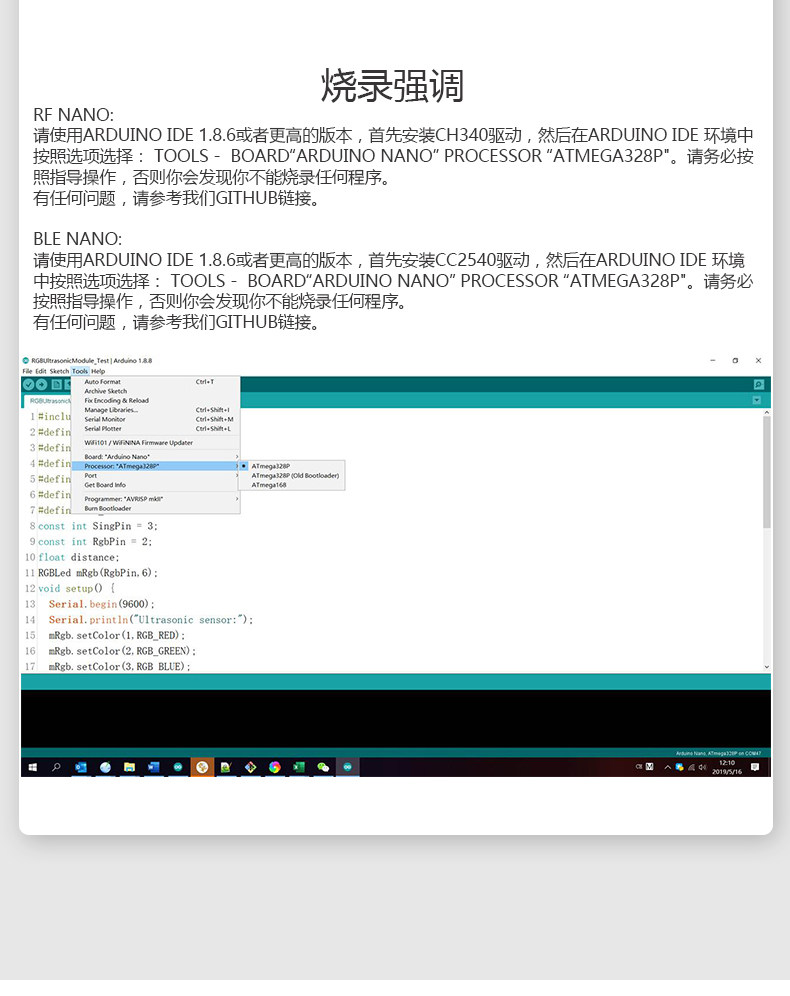
Task: Click the editor vertical scrollbar thumb
Action: coord(767,472)
